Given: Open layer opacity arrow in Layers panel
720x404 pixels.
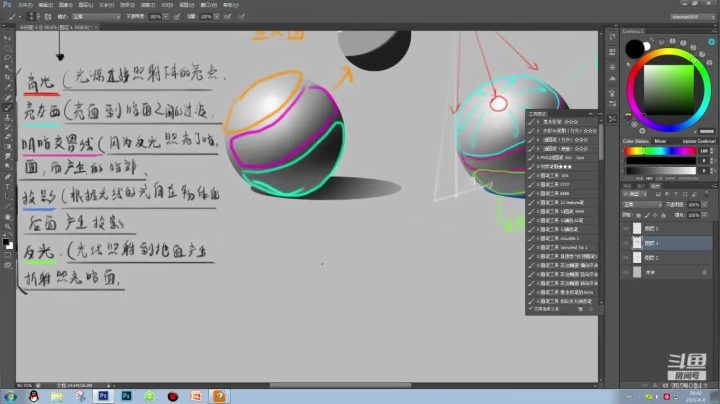Looking at the screenshot, I should pyautogui.click(x=704, y=204).
